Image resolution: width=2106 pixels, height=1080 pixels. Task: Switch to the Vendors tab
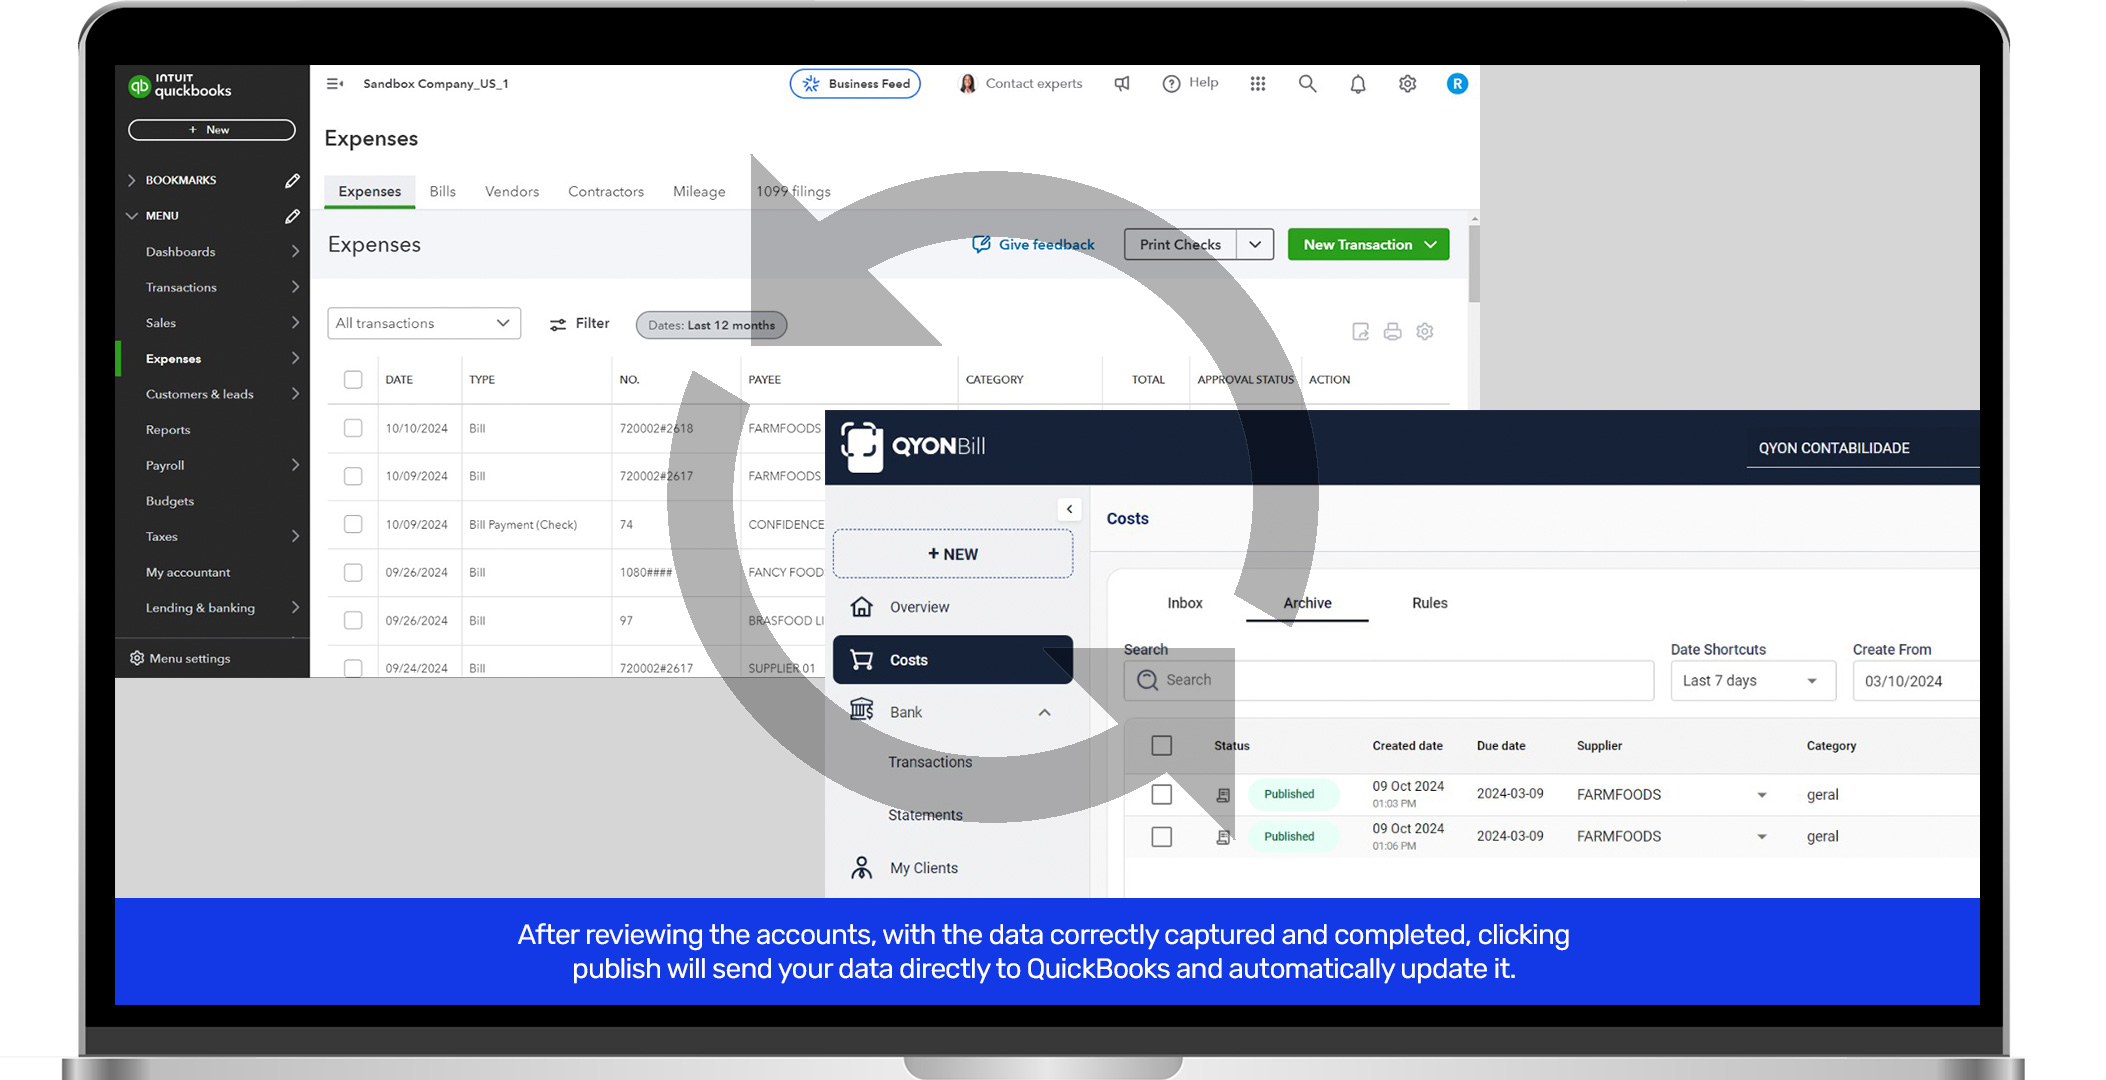pos(511,191)
